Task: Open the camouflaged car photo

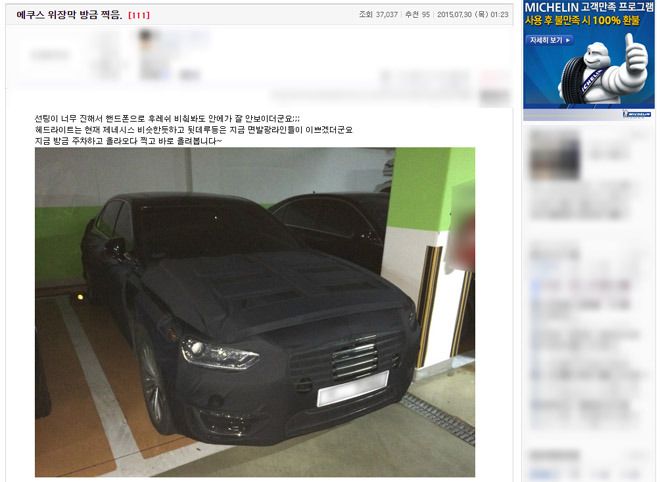Action: point(255,312)
